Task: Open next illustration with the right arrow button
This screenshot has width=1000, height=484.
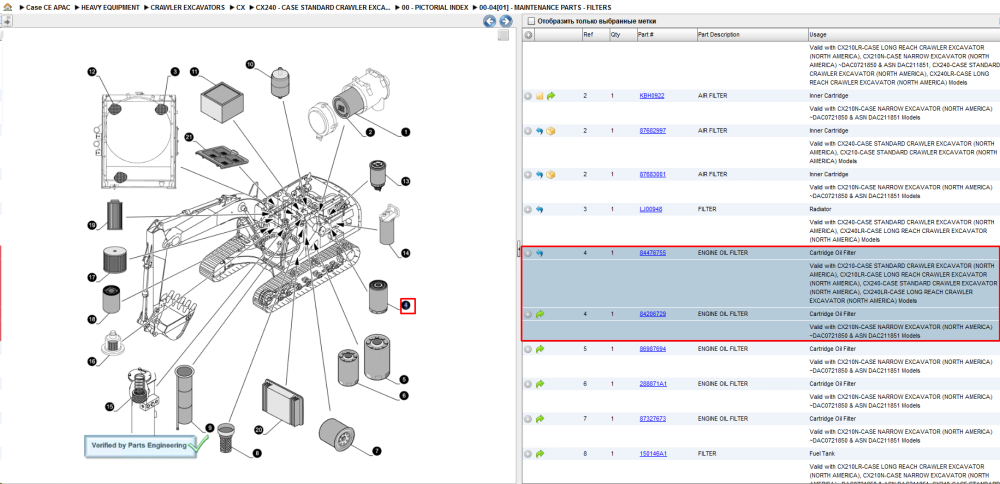Action: (505, 22)
